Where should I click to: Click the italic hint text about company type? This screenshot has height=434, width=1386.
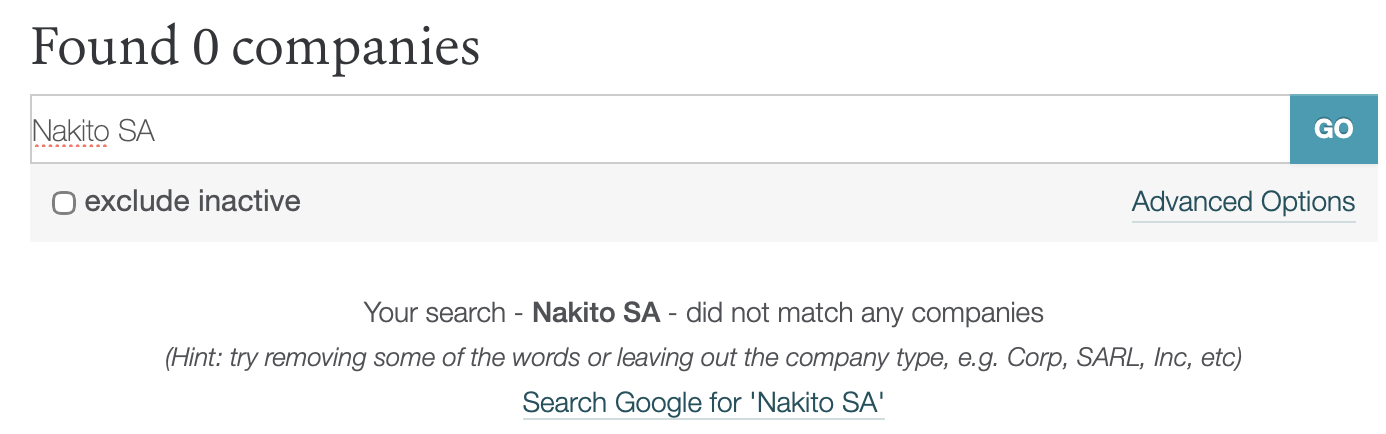pyautogui.click(x=703, y=357)
